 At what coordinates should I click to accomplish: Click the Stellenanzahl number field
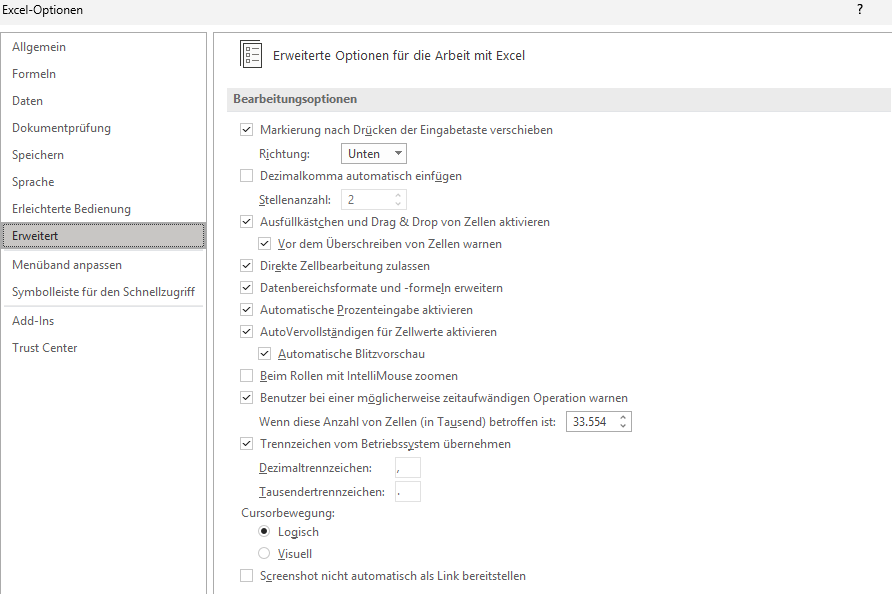pyautogui.click(x=374, y=200)
